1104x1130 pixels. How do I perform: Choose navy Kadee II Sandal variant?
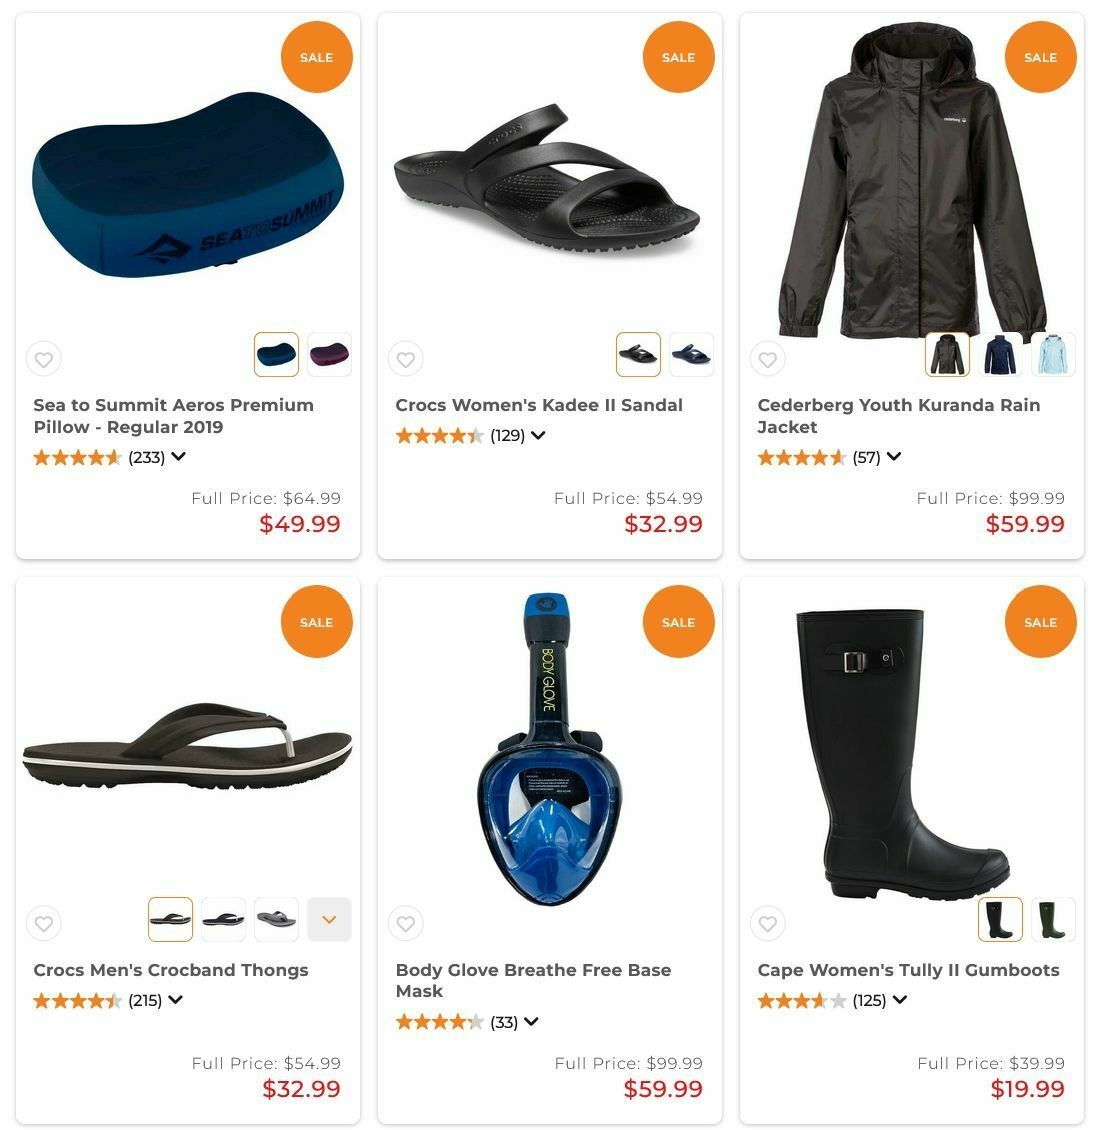pos(691,355)
